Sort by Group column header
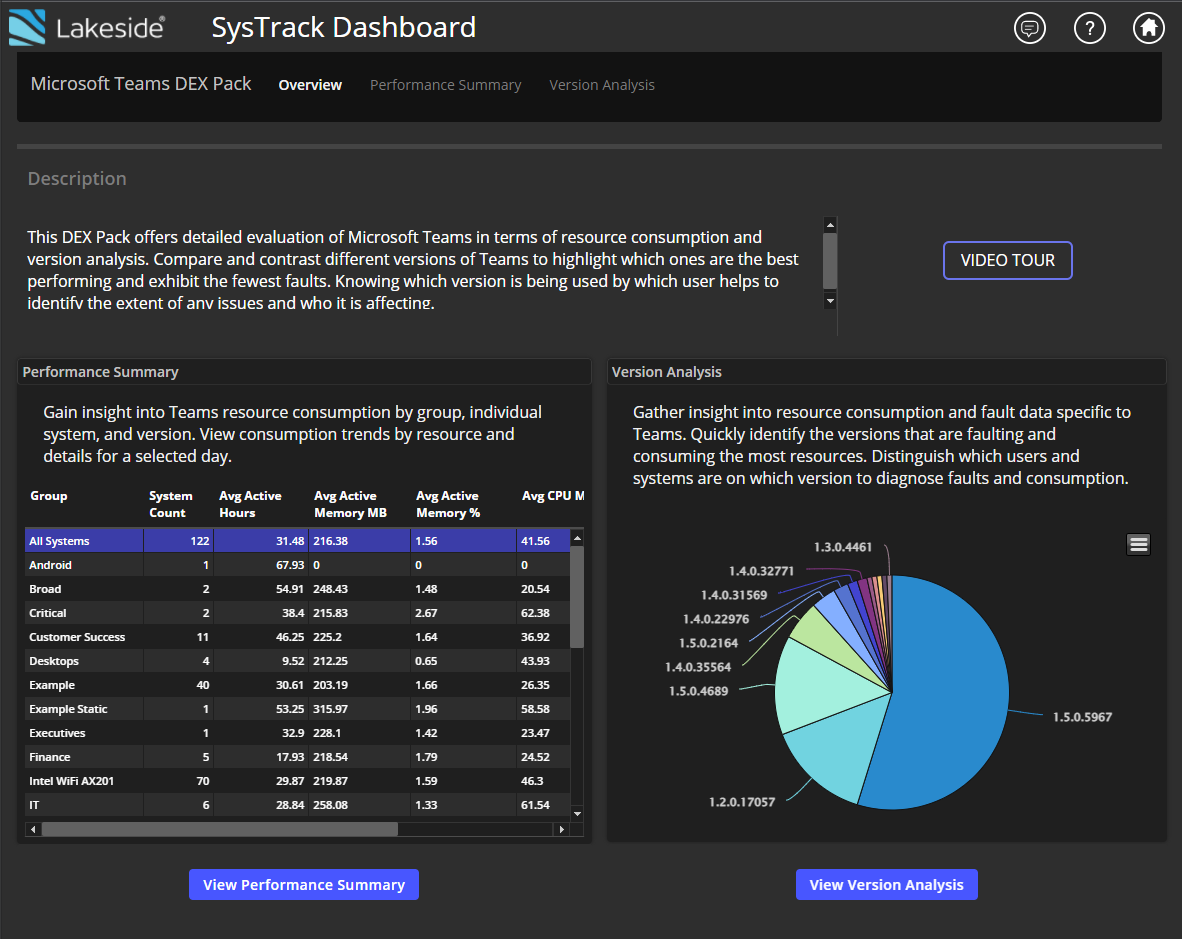 coord(49,496)
